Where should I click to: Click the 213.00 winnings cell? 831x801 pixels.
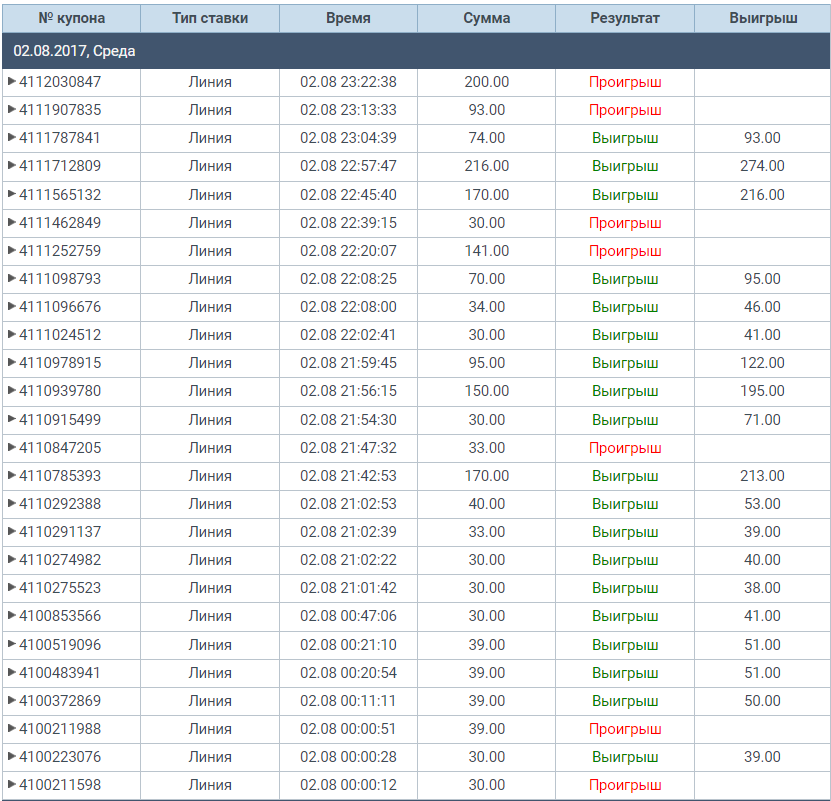coord(762,476)
